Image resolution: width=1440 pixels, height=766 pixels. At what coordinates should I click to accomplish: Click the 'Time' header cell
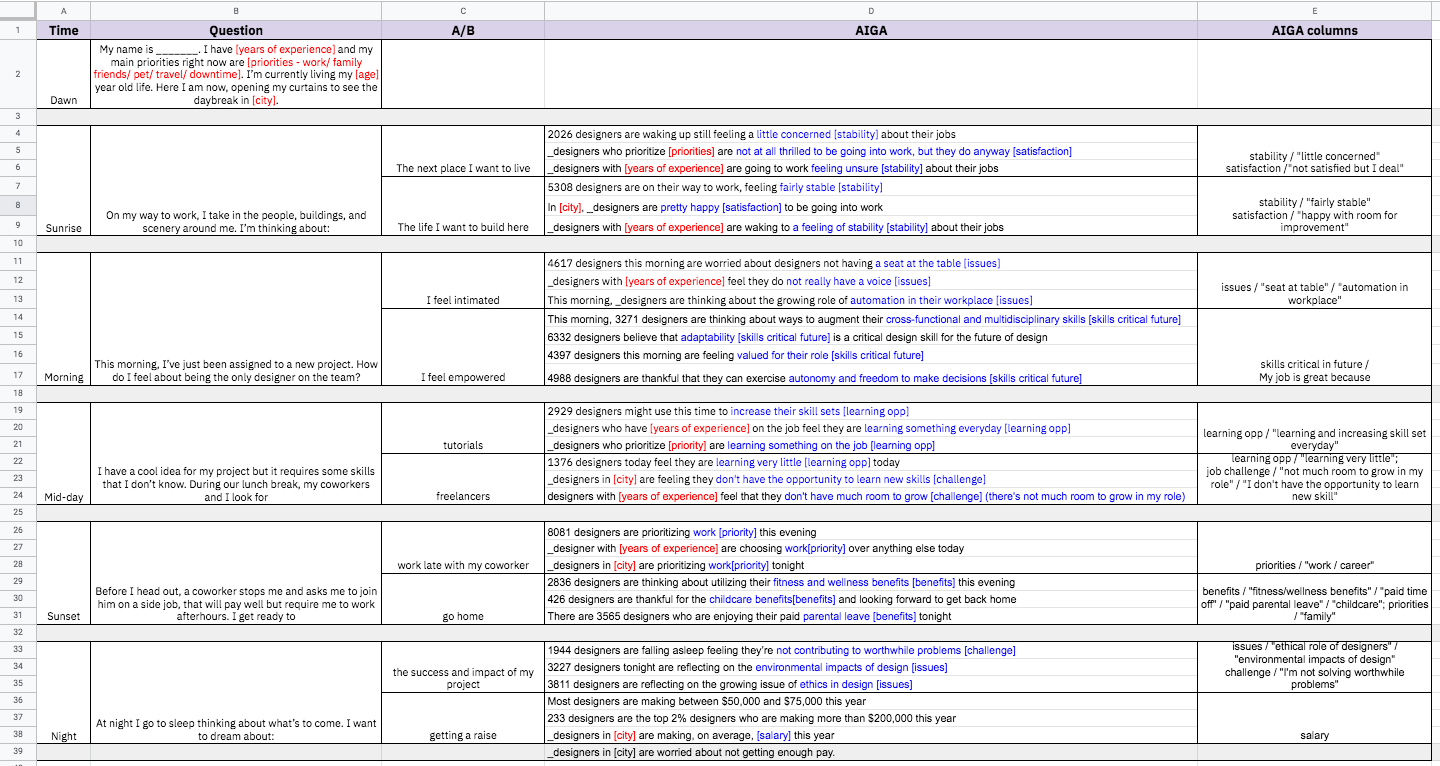pyautogui.click(x=64, y=30)
